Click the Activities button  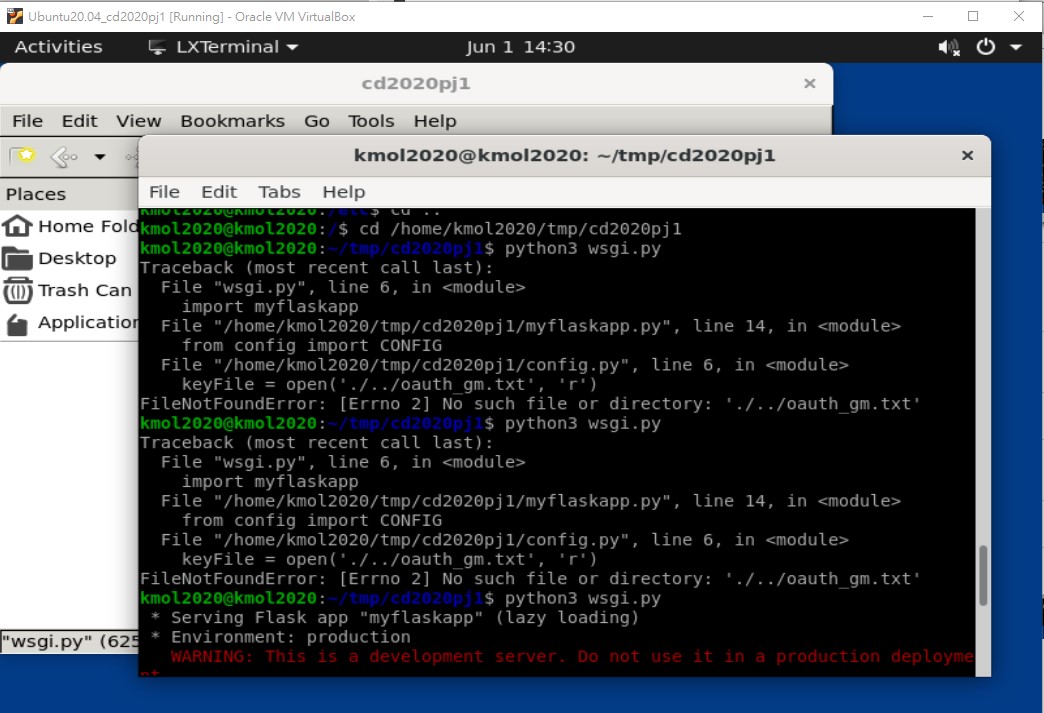coord(58,47)
